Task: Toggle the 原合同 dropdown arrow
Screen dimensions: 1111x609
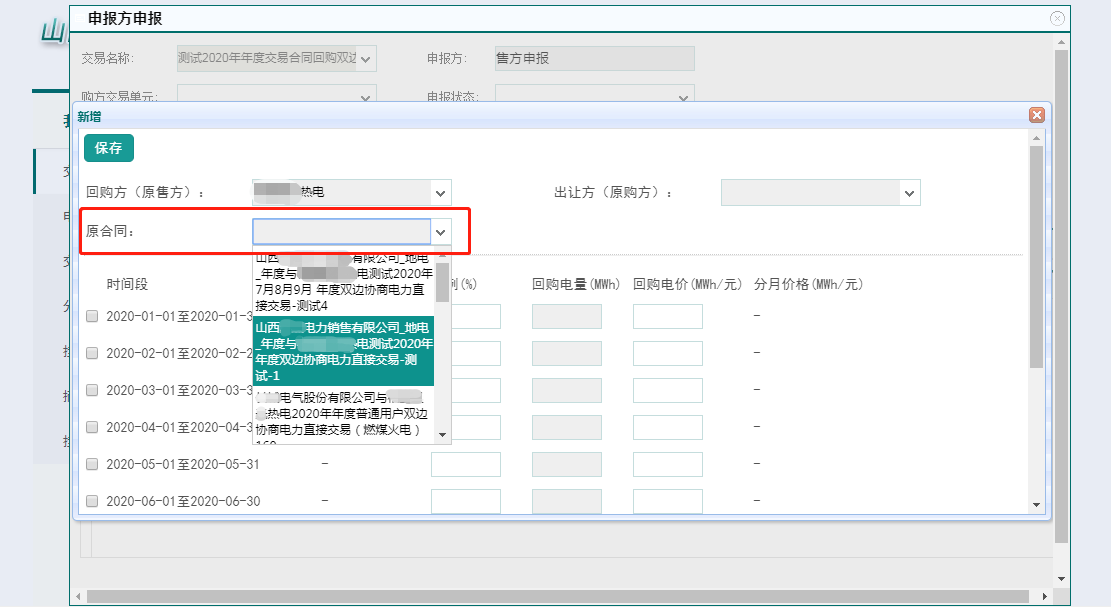Action: [x=440, y=232]
